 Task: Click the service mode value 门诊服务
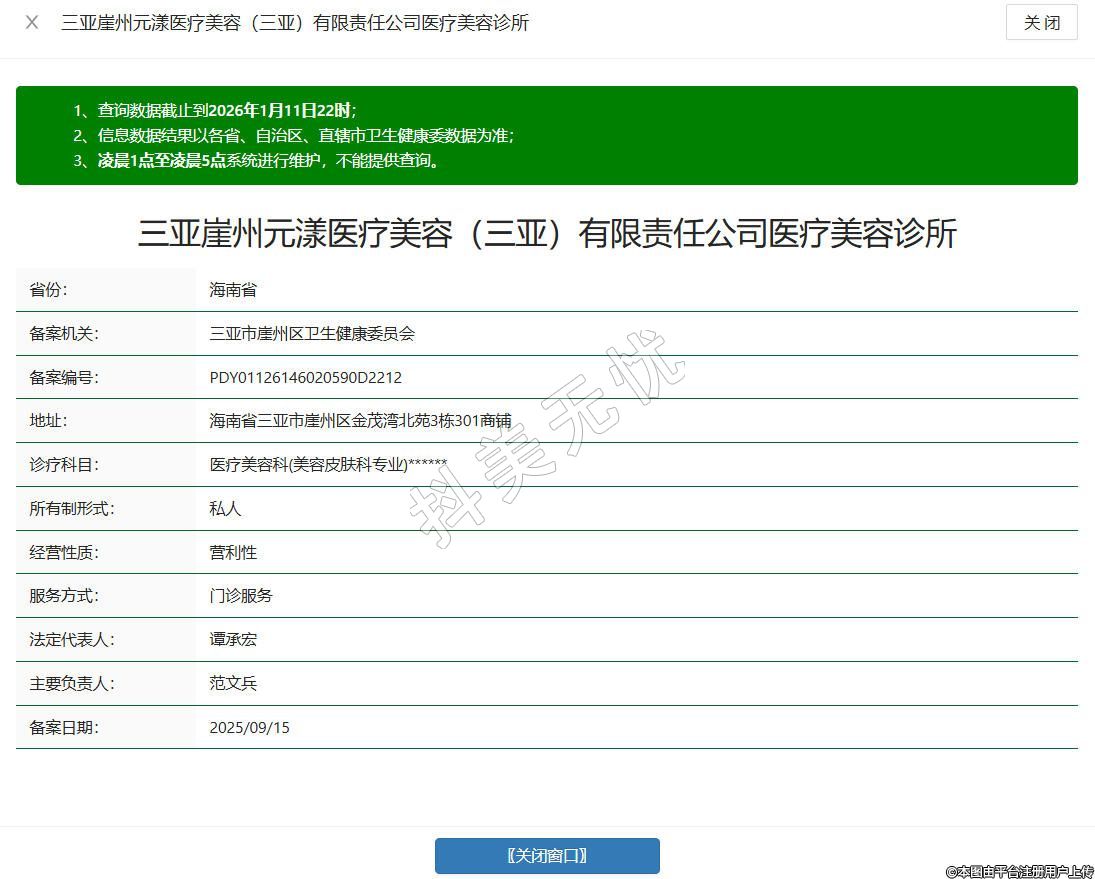(241, 596)
